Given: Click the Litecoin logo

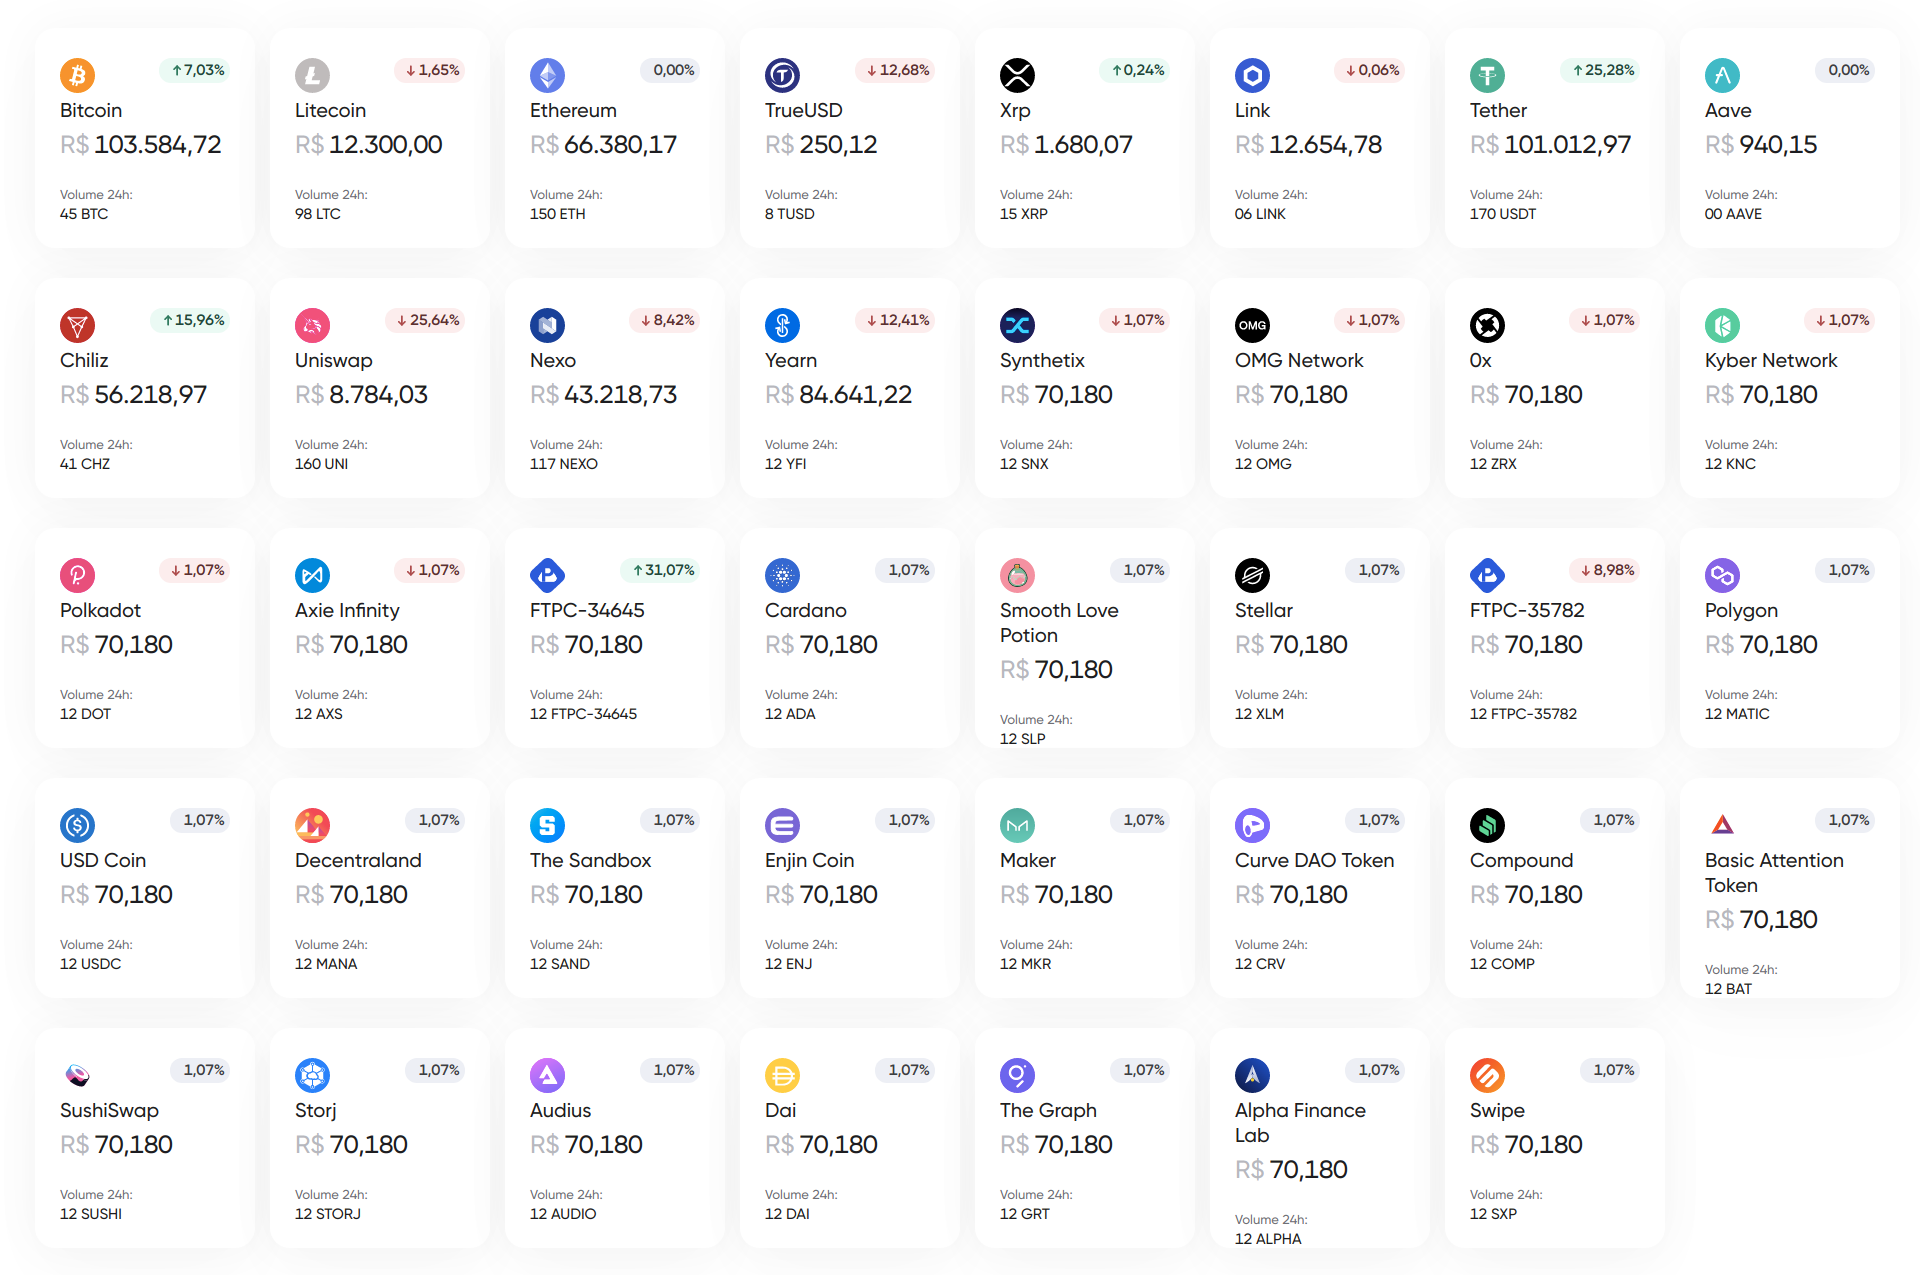Looking at the screenshot, I should click(312, 74).
